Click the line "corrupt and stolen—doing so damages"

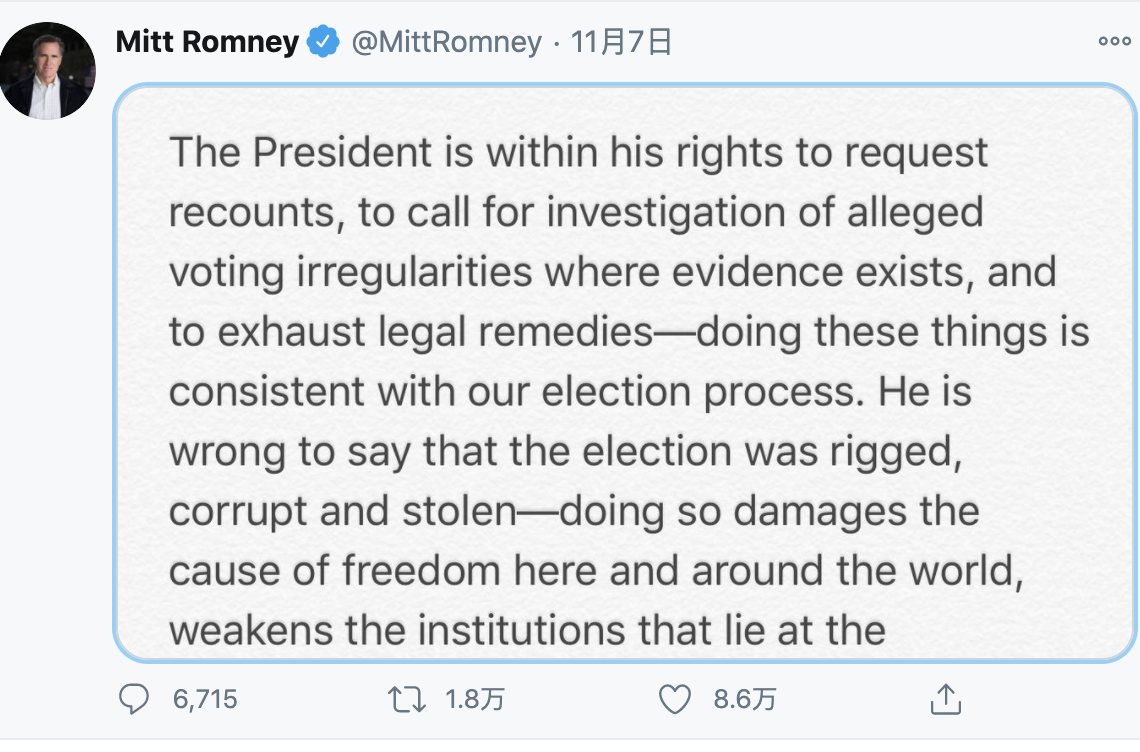[x=574, y=512]
